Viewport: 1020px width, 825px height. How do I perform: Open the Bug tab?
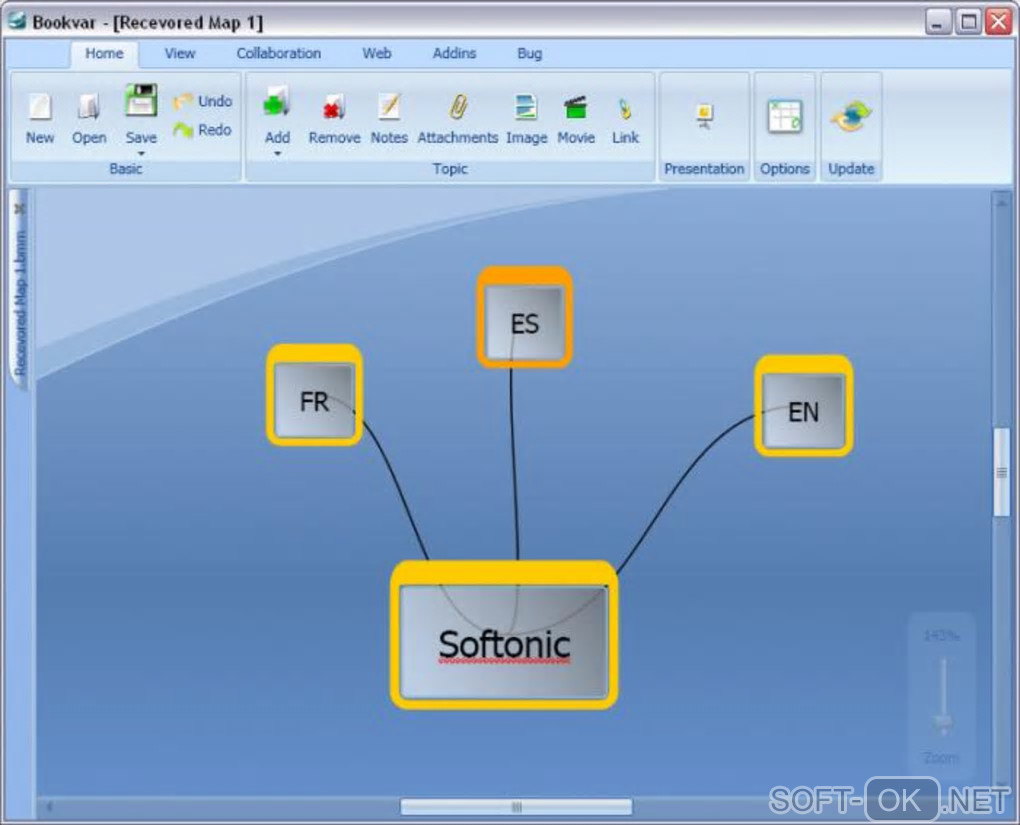click(530, 53)
